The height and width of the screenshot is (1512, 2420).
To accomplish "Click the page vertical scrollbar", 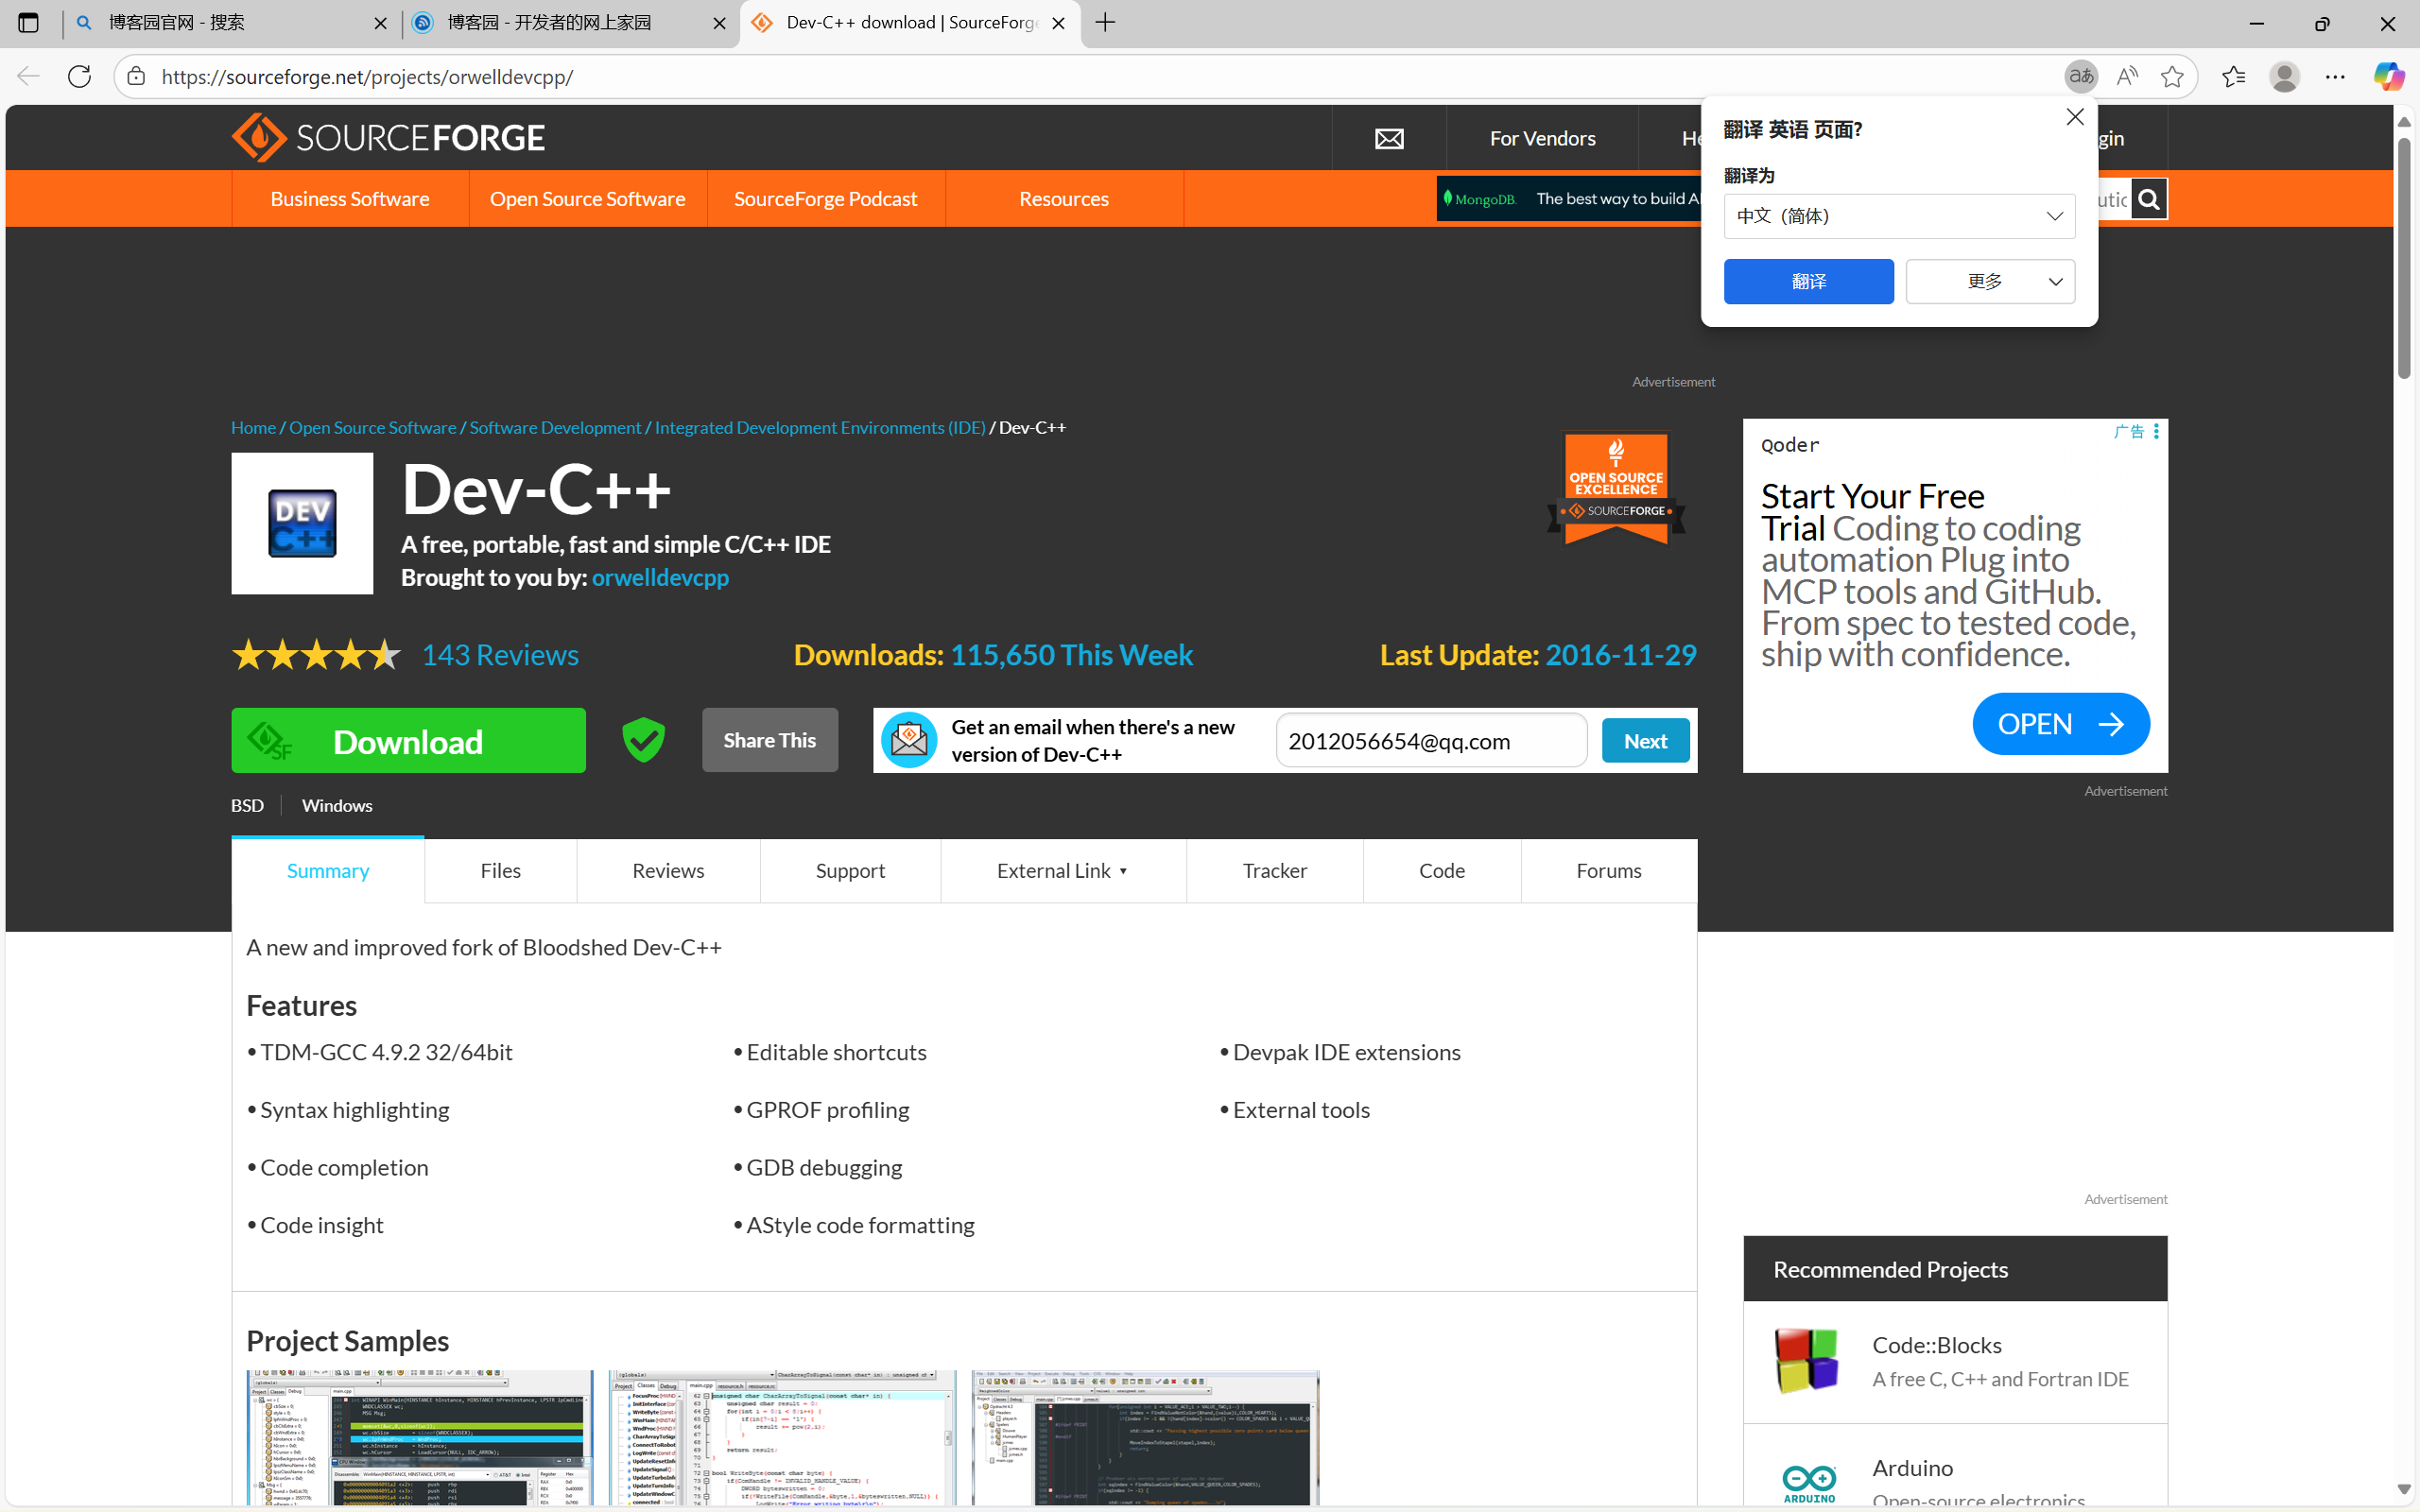I will tap(2404, 258).
